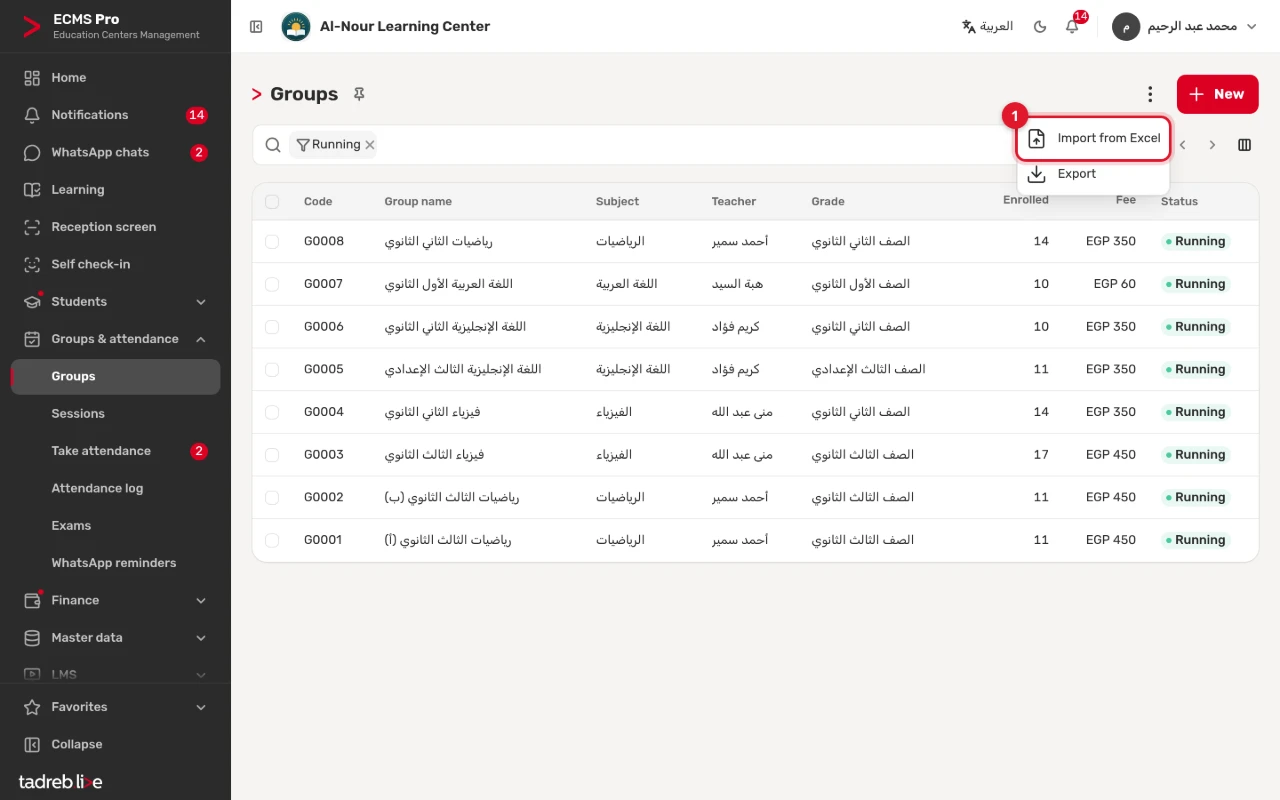Open Sessions in the sidebar submenu
Screen dimensions: 1280x800
pyautogui.click(x=116, y=414)
